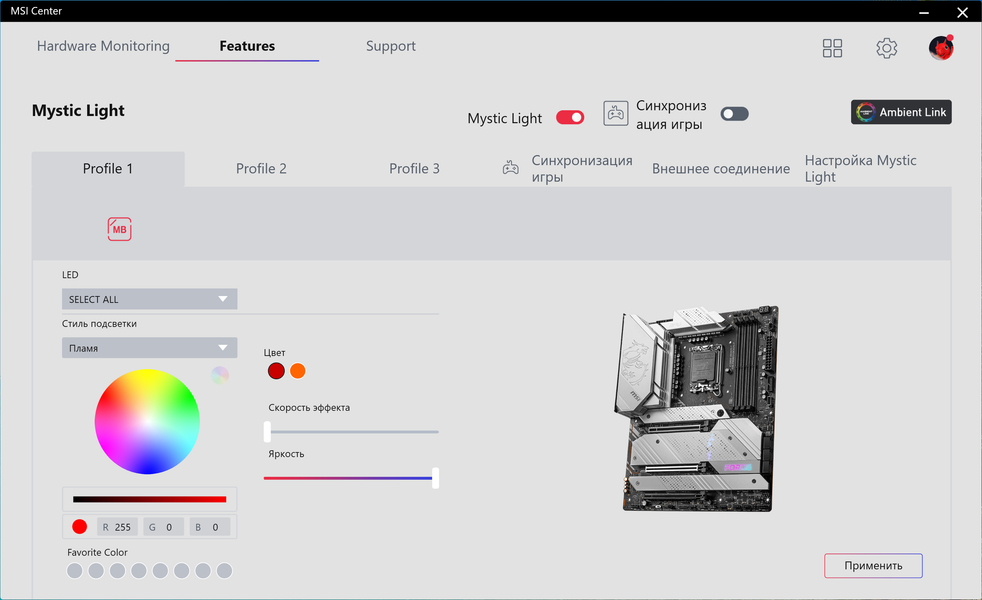982x600 pixels.
Task: Pick a hue on the color wheel
Action: tap(147, 422)
